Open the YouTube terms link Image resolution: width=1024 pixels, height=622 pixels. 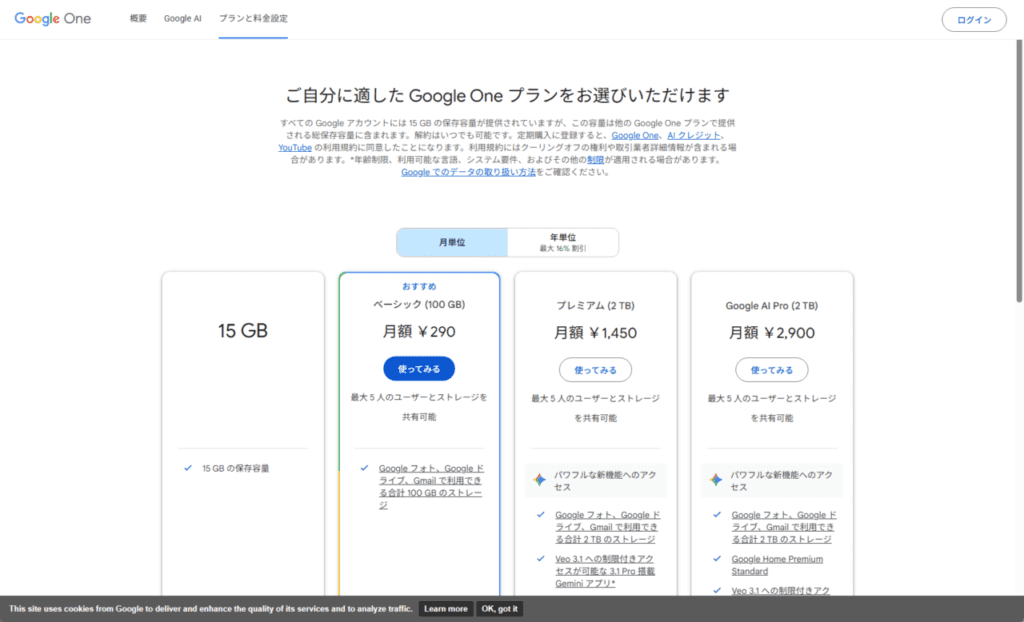[x=295, y=147]
